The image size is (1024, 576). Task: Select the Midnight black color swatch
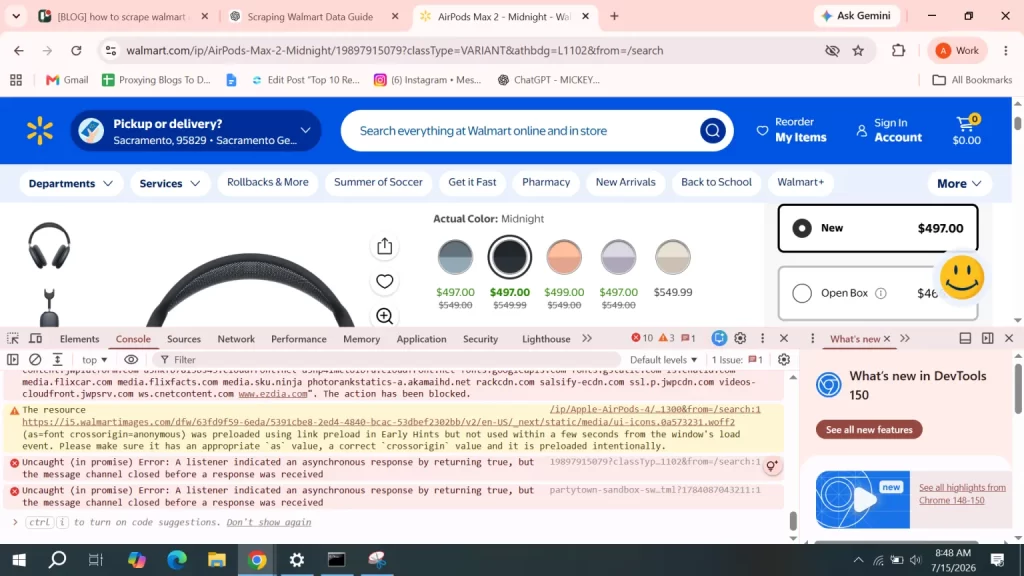(x=509, y=257)
